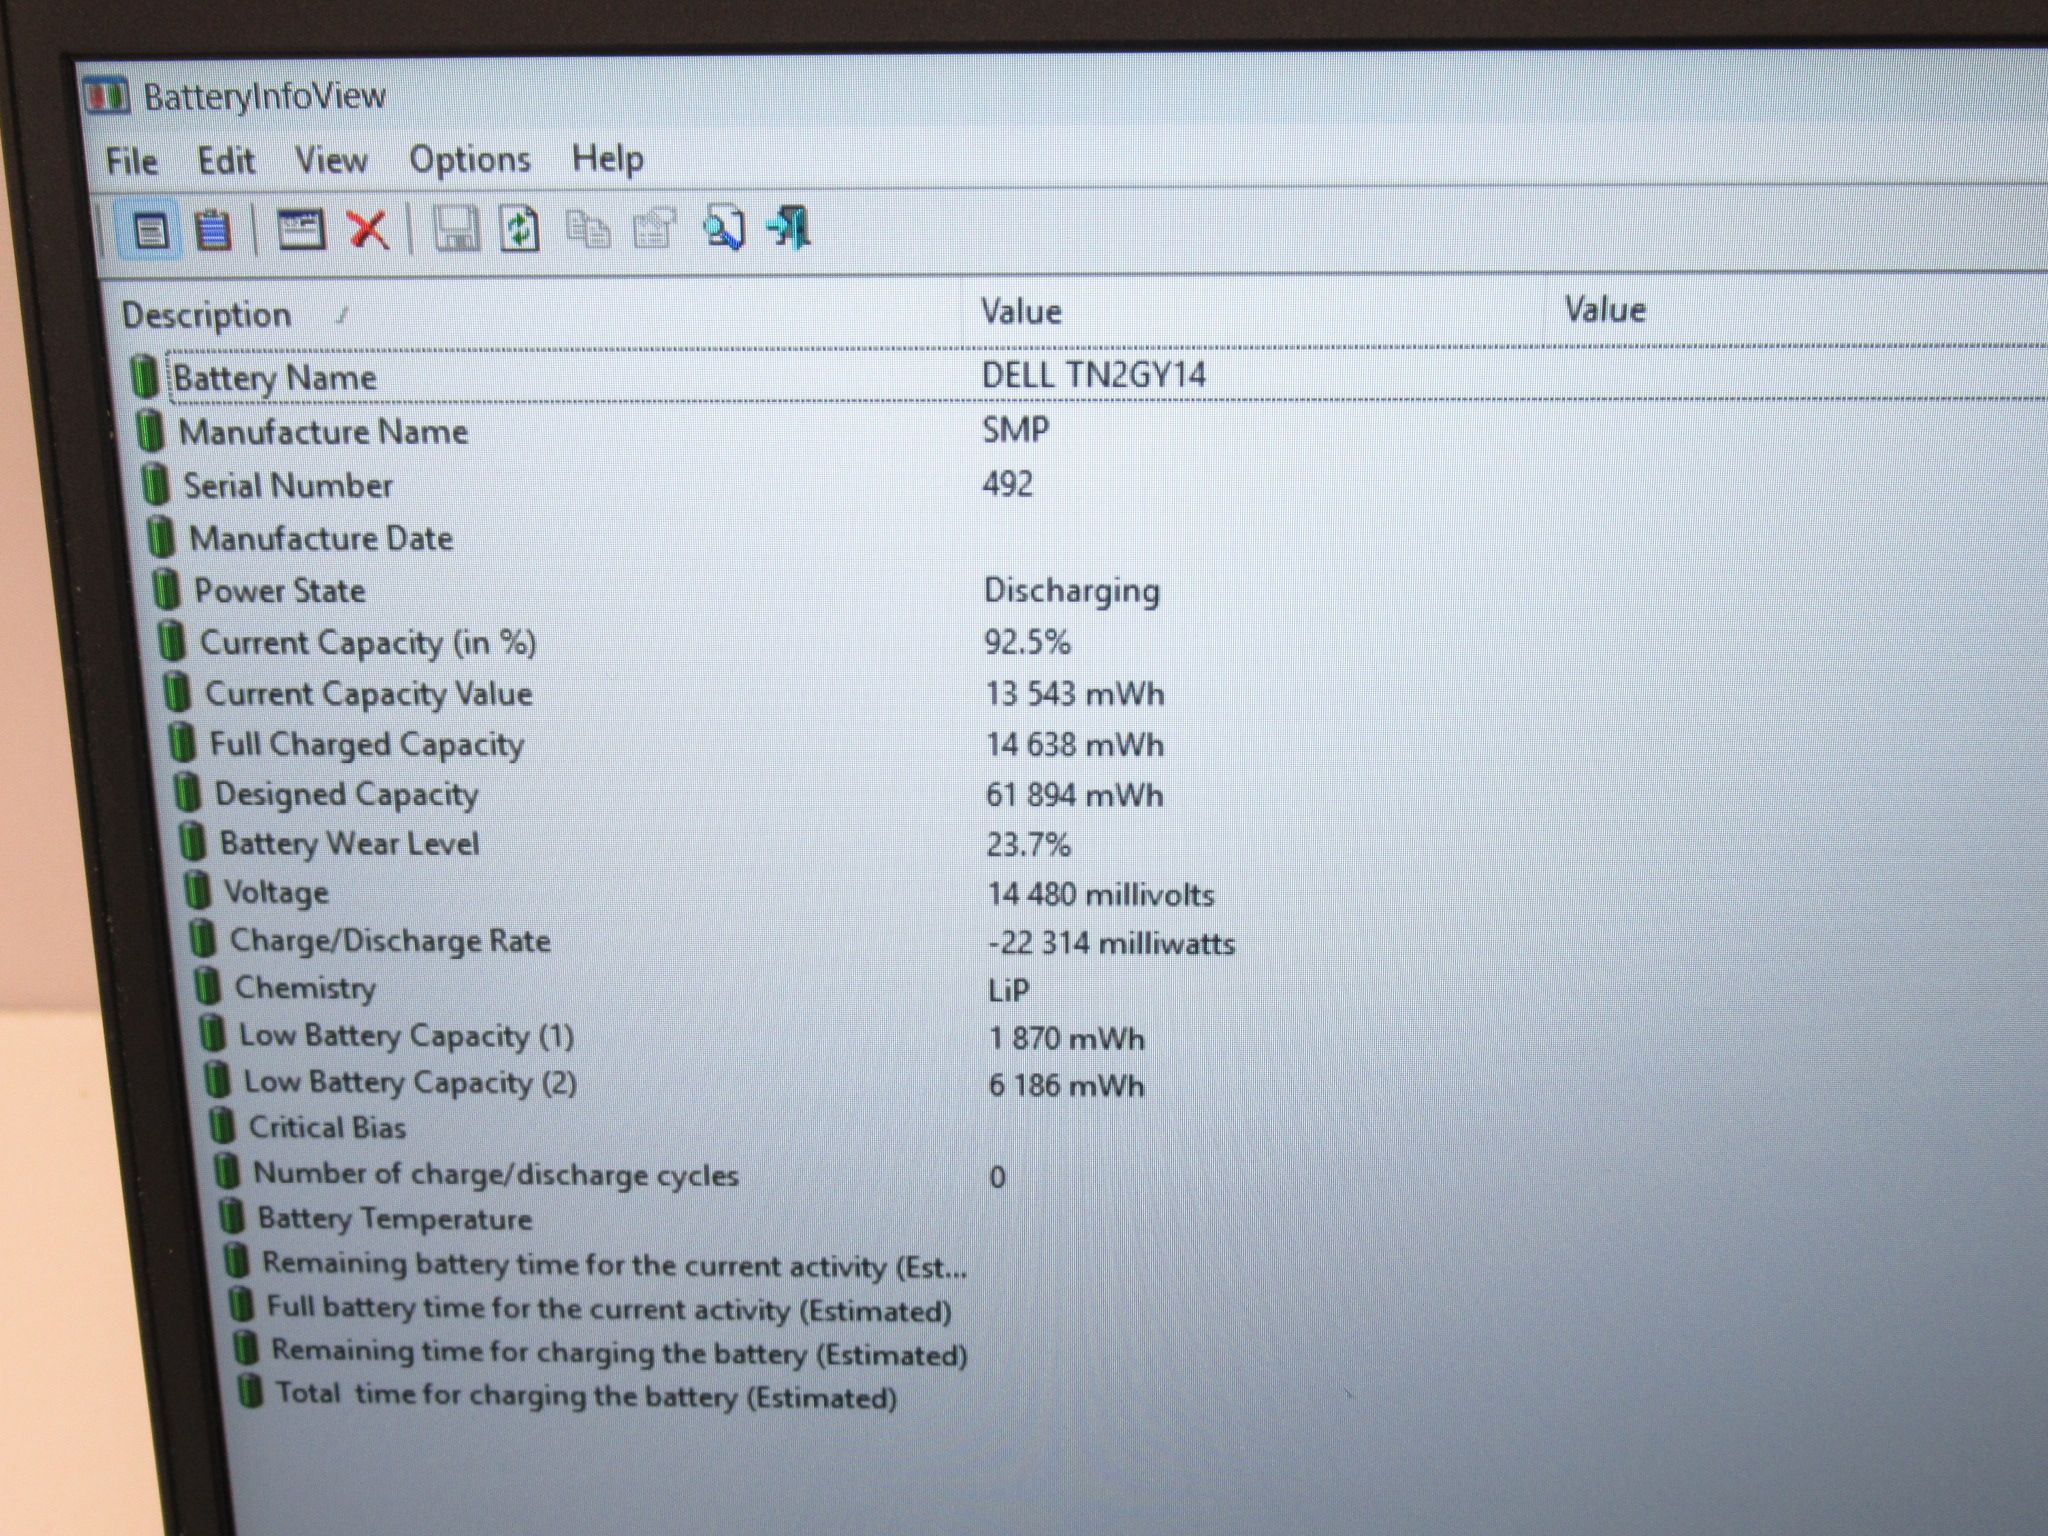Click the 1 870 mWh value
The height and width of the screenshot is (1536, 2048).
[1067, 1038]
